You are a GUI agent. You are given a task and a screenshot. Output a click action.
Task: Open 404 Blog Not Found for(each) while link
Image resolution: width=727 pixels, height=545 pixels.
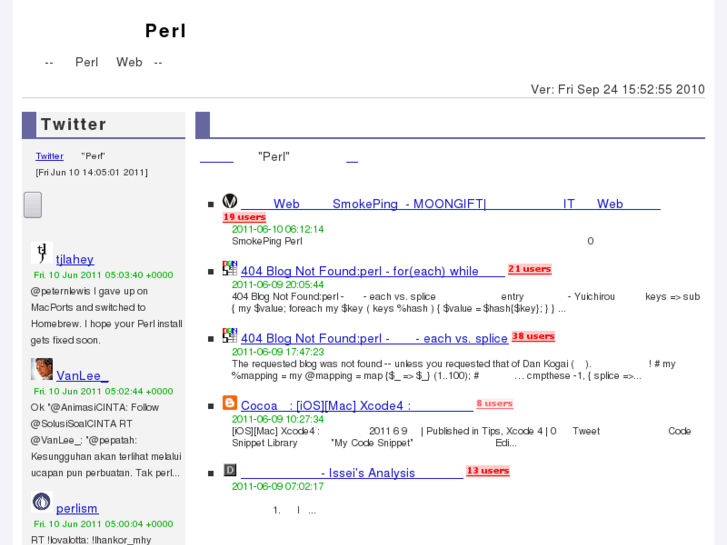372,271
